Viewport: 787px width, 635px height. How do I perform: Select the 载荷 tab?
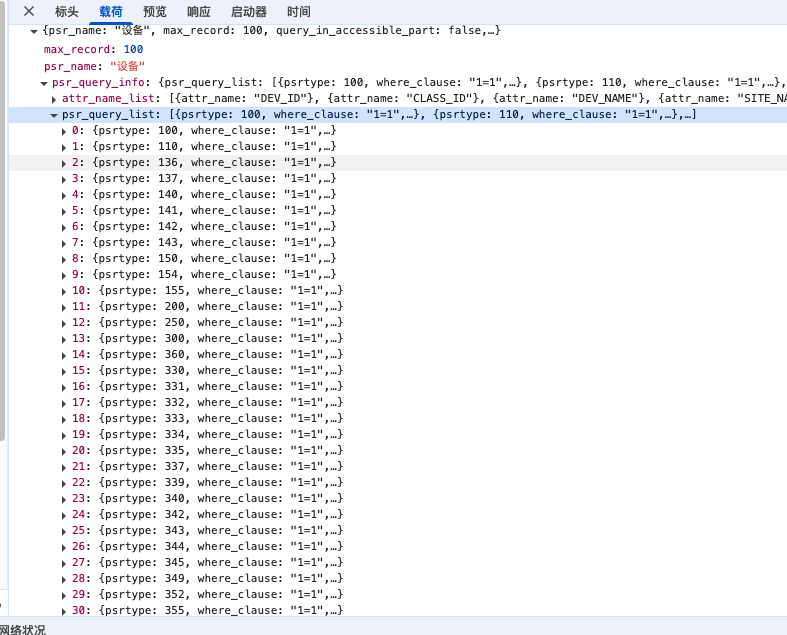click(x=111, y=12)
